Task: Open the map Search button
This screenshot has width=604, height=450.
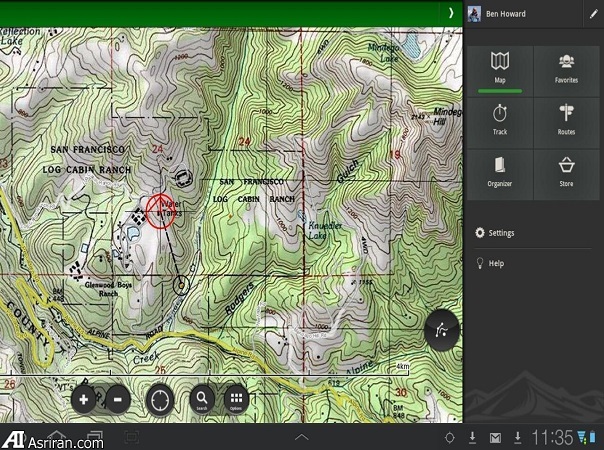Action: 201,400
